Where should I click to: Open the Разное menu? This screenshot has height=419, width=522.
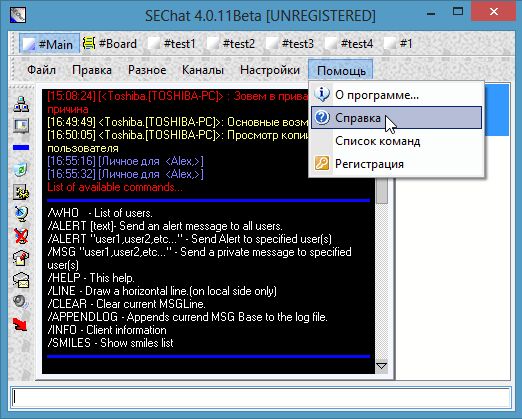pos(147,70)
